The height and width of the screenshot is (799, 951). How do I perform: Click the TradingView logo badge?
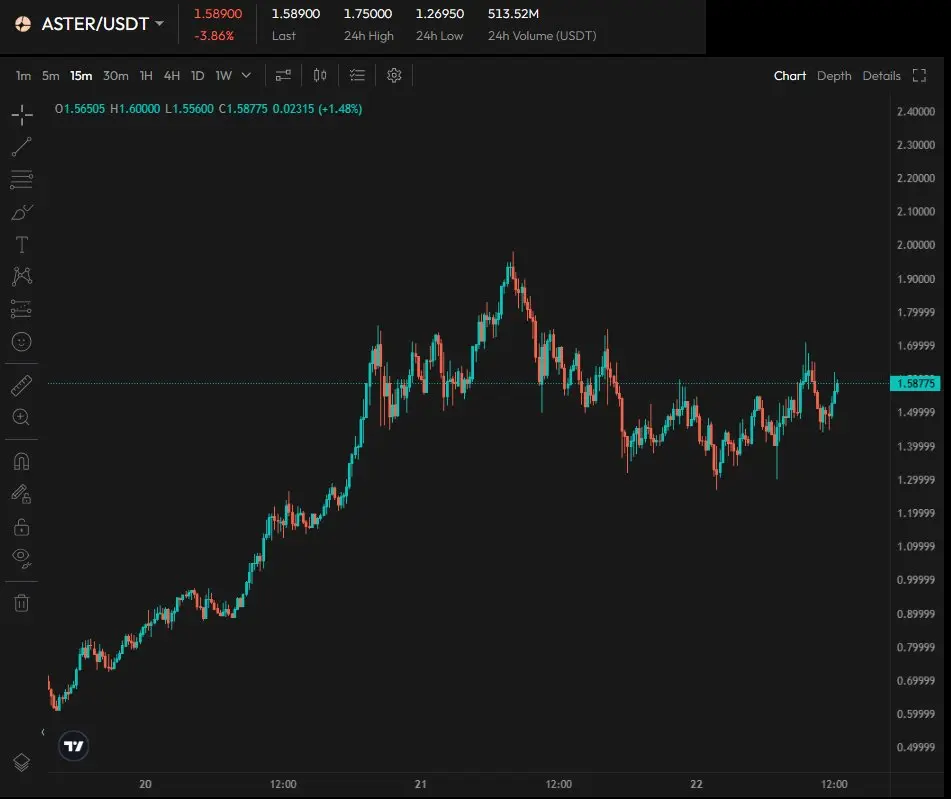tap(74, 746)
